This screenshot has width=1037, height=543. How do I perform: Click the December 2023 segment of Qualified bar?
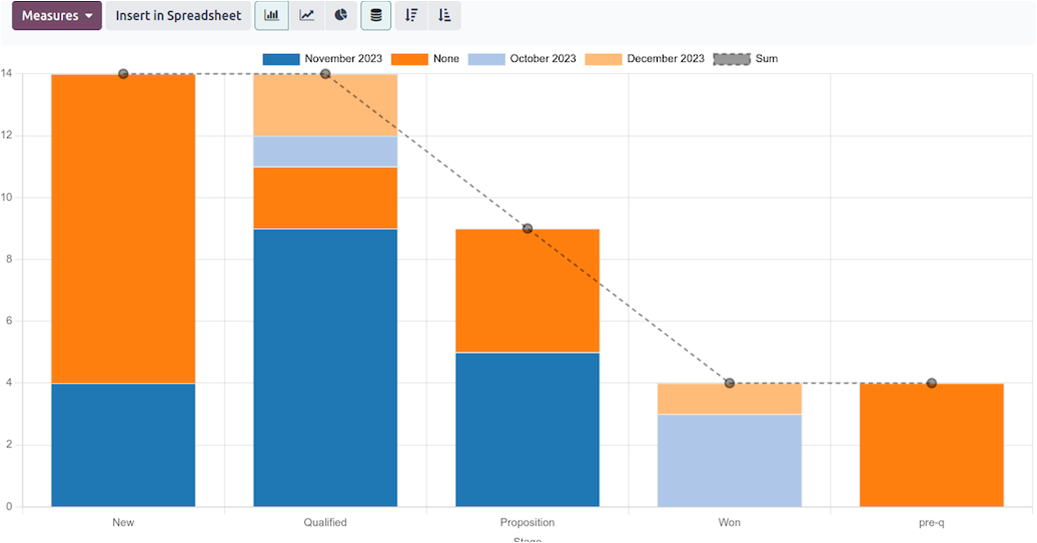(x=325, y=105)
